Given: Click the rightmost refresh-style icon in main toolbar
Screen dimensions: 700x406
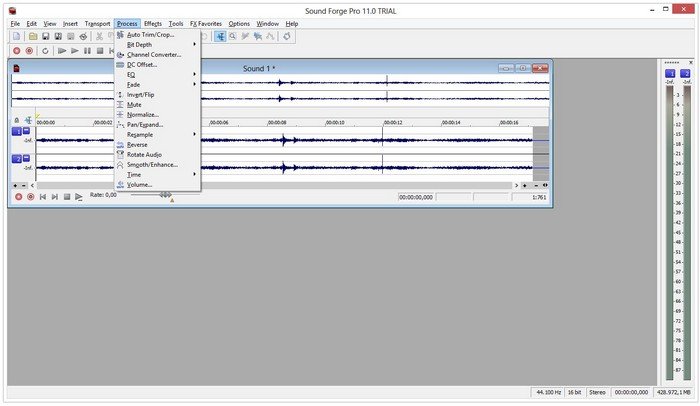Looking at the screenshot, I should pos(287,37).
